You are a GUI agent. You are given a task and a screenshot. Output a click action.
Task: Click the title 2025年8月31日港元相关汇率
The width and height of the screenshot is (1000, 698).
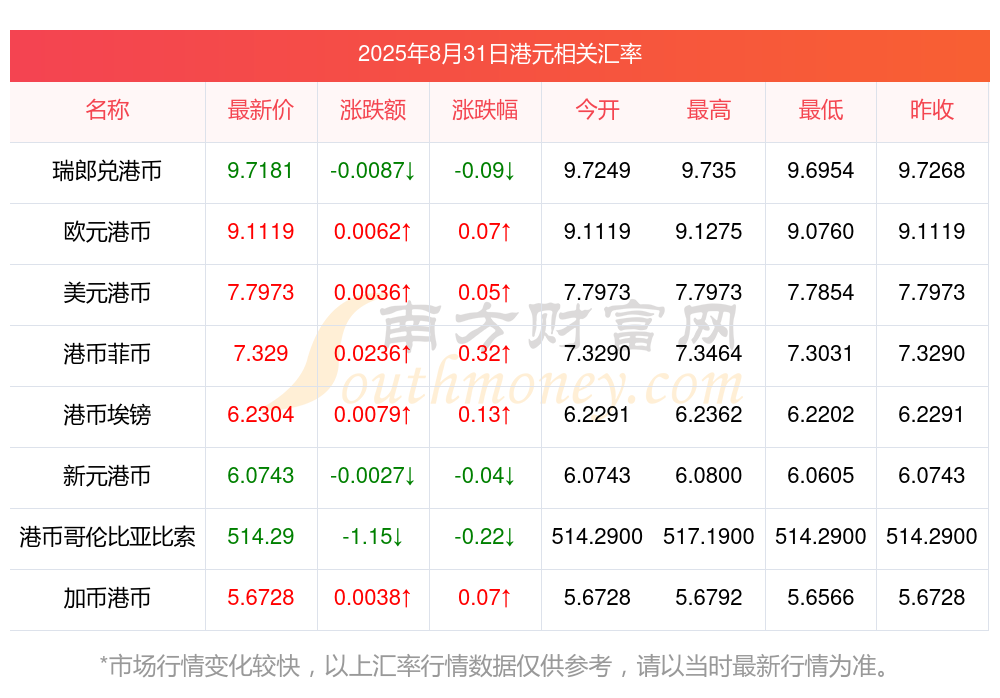click(x=499, y=54)
